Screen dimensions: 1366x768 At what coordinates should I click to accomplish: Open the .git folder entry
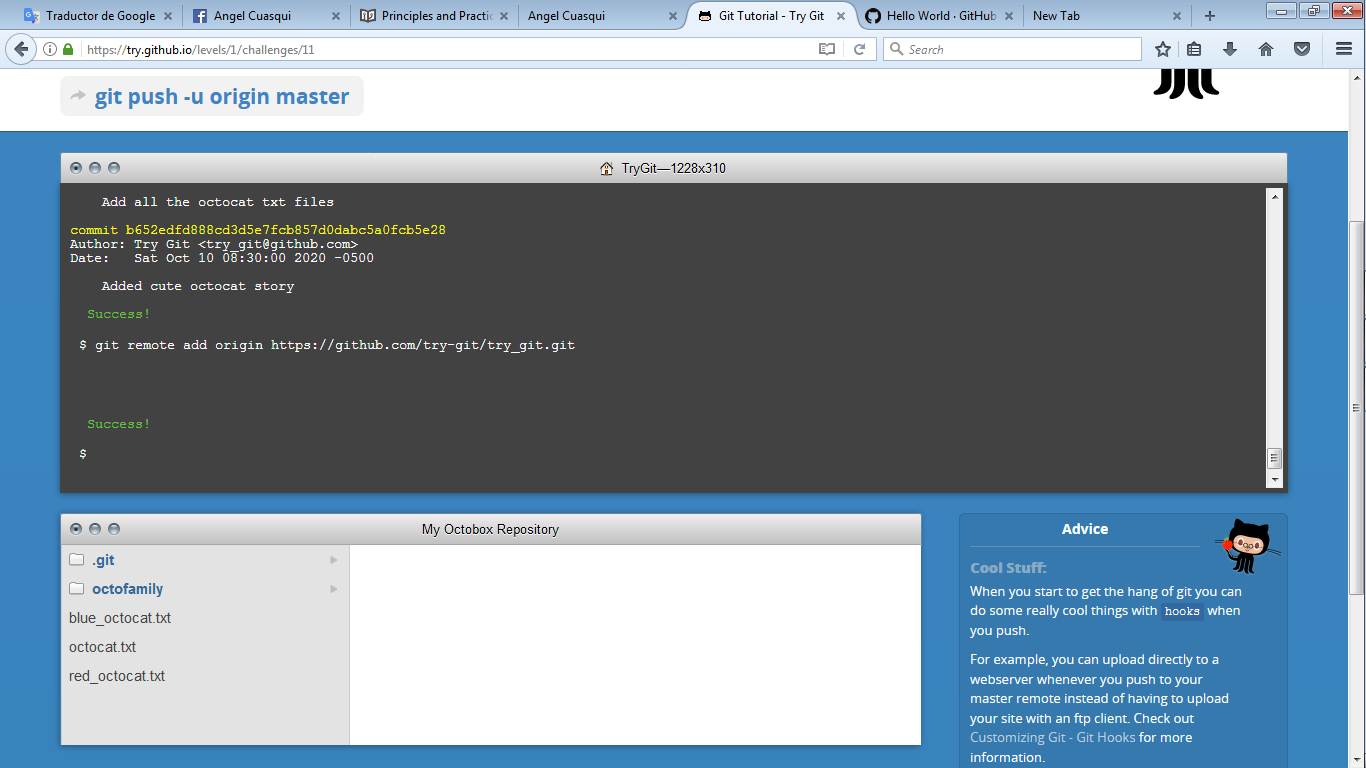(x=205, y=560)
